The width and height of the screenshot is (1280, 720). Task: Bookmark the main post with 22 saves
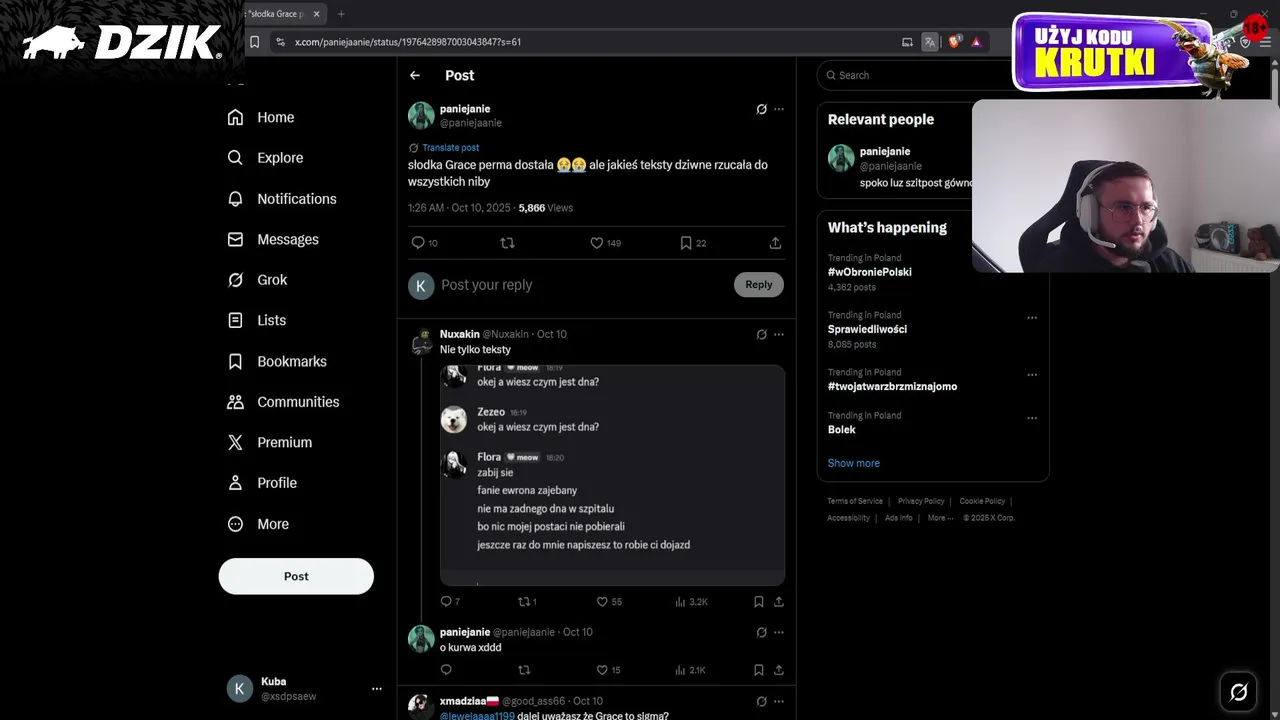tap(686, 243)
